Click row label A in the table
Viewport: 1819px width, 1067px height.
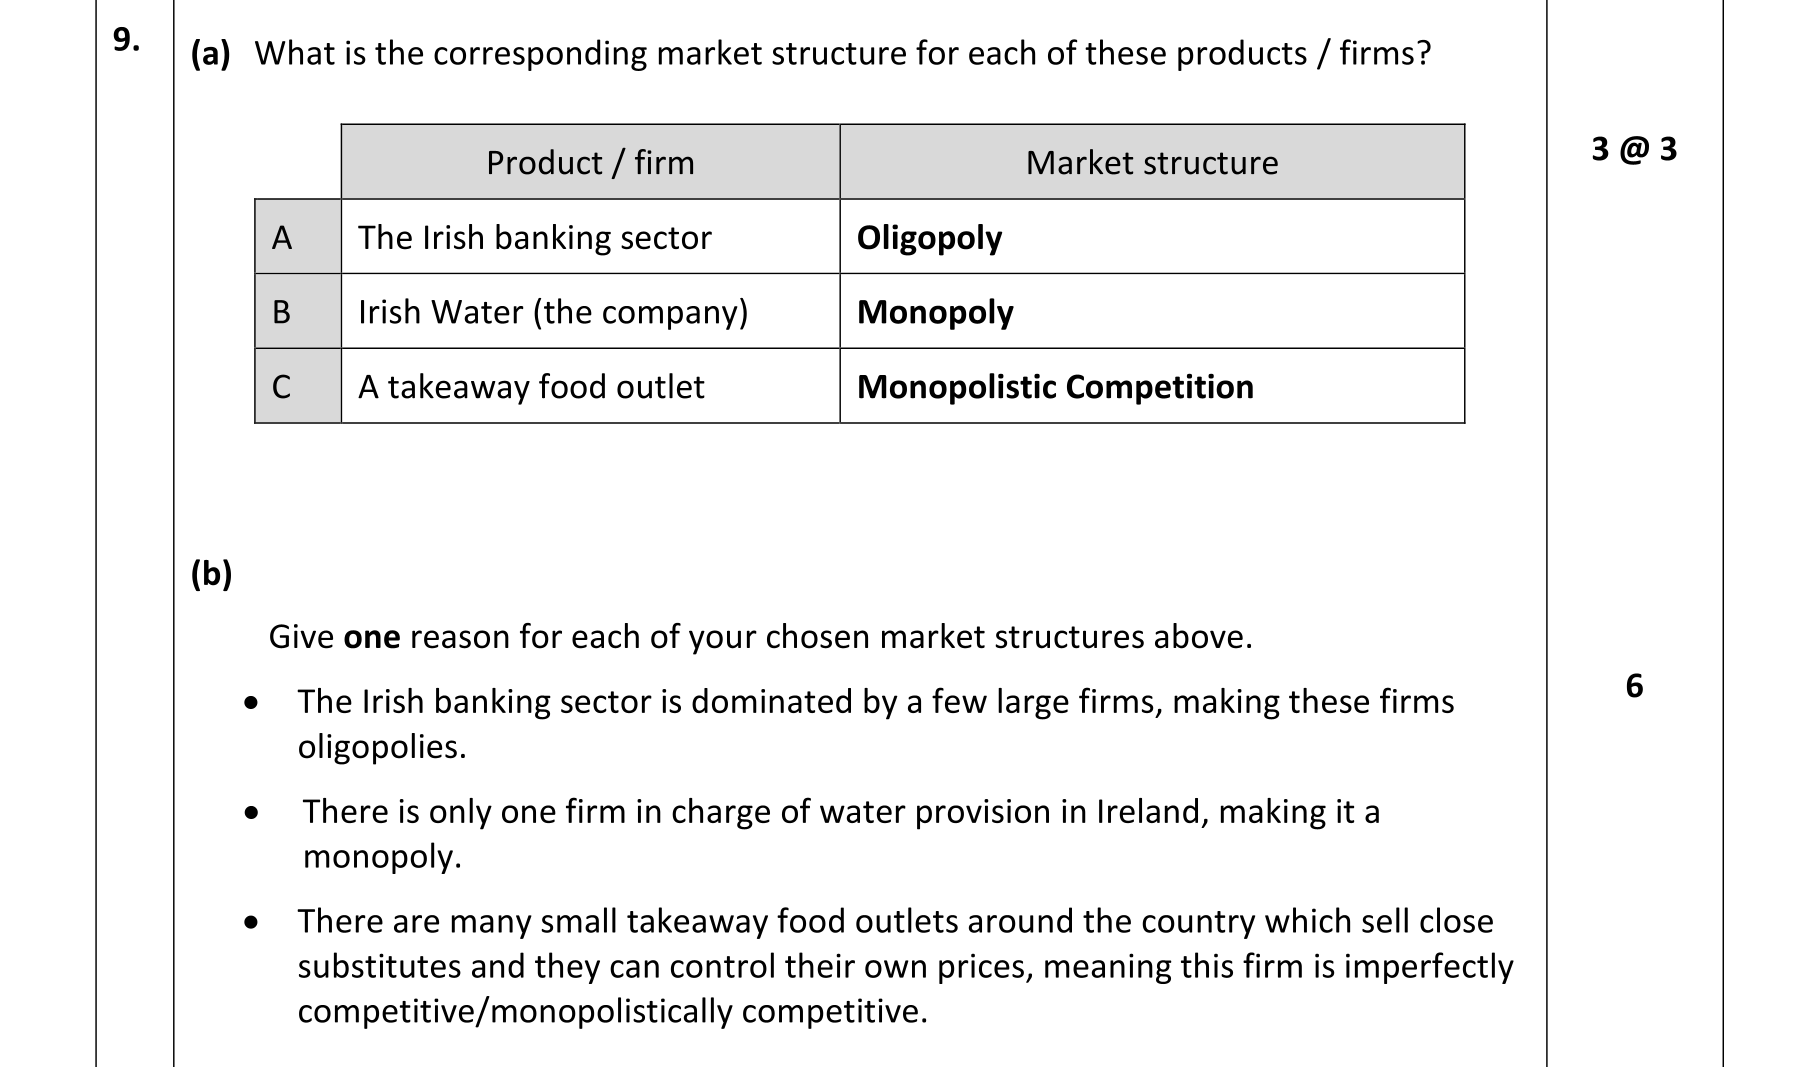coord(282,238)
